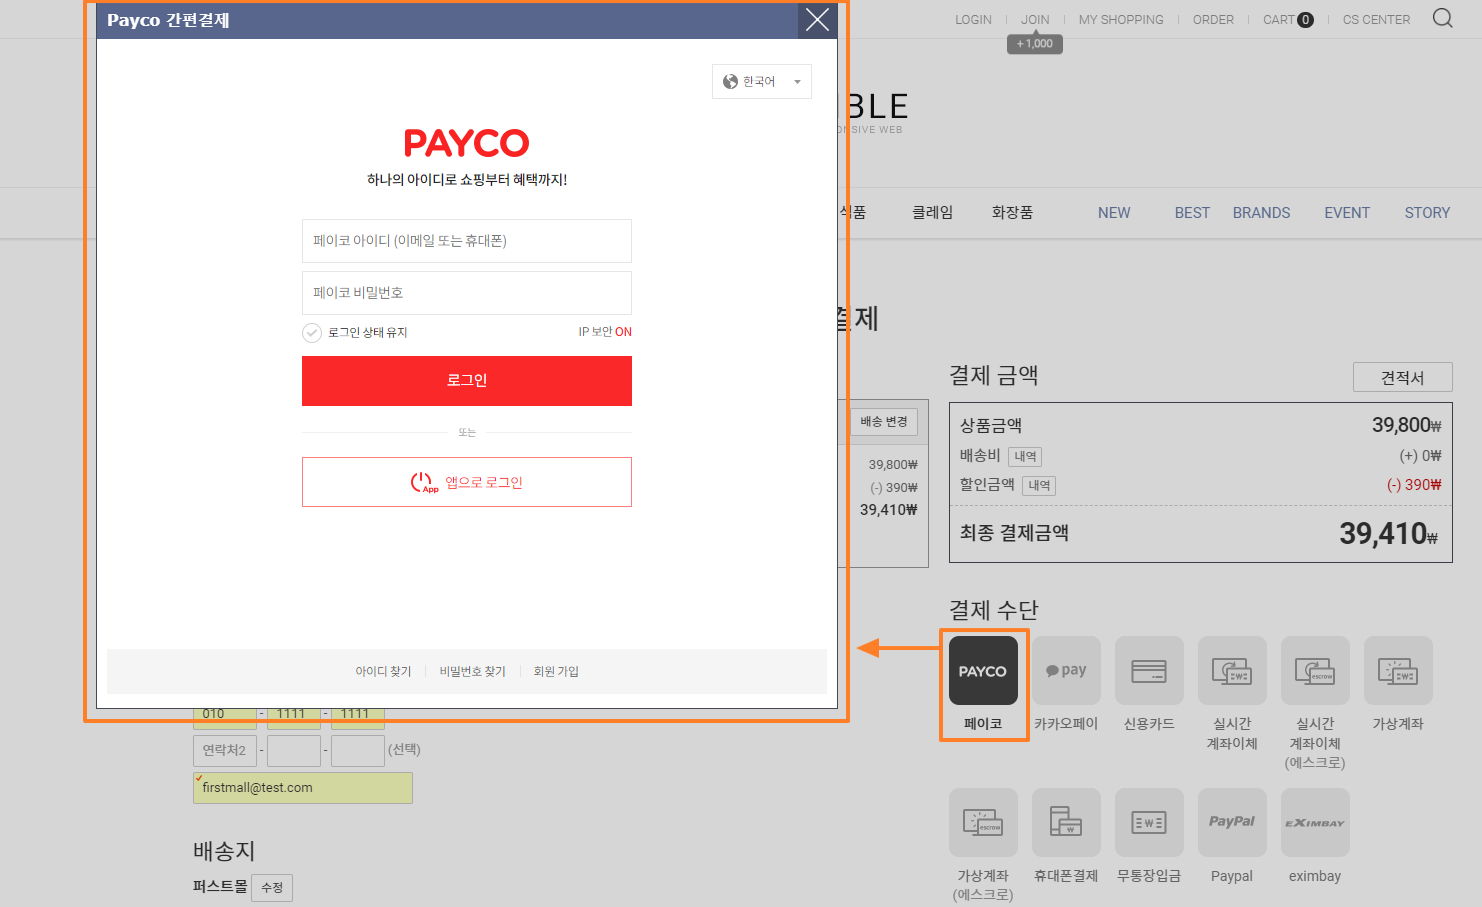Viewport: 1482px width, 907px height.
Task: Choose mobile phone payment (휴대폰결제) icon
Action: [x=1066, y=823]
